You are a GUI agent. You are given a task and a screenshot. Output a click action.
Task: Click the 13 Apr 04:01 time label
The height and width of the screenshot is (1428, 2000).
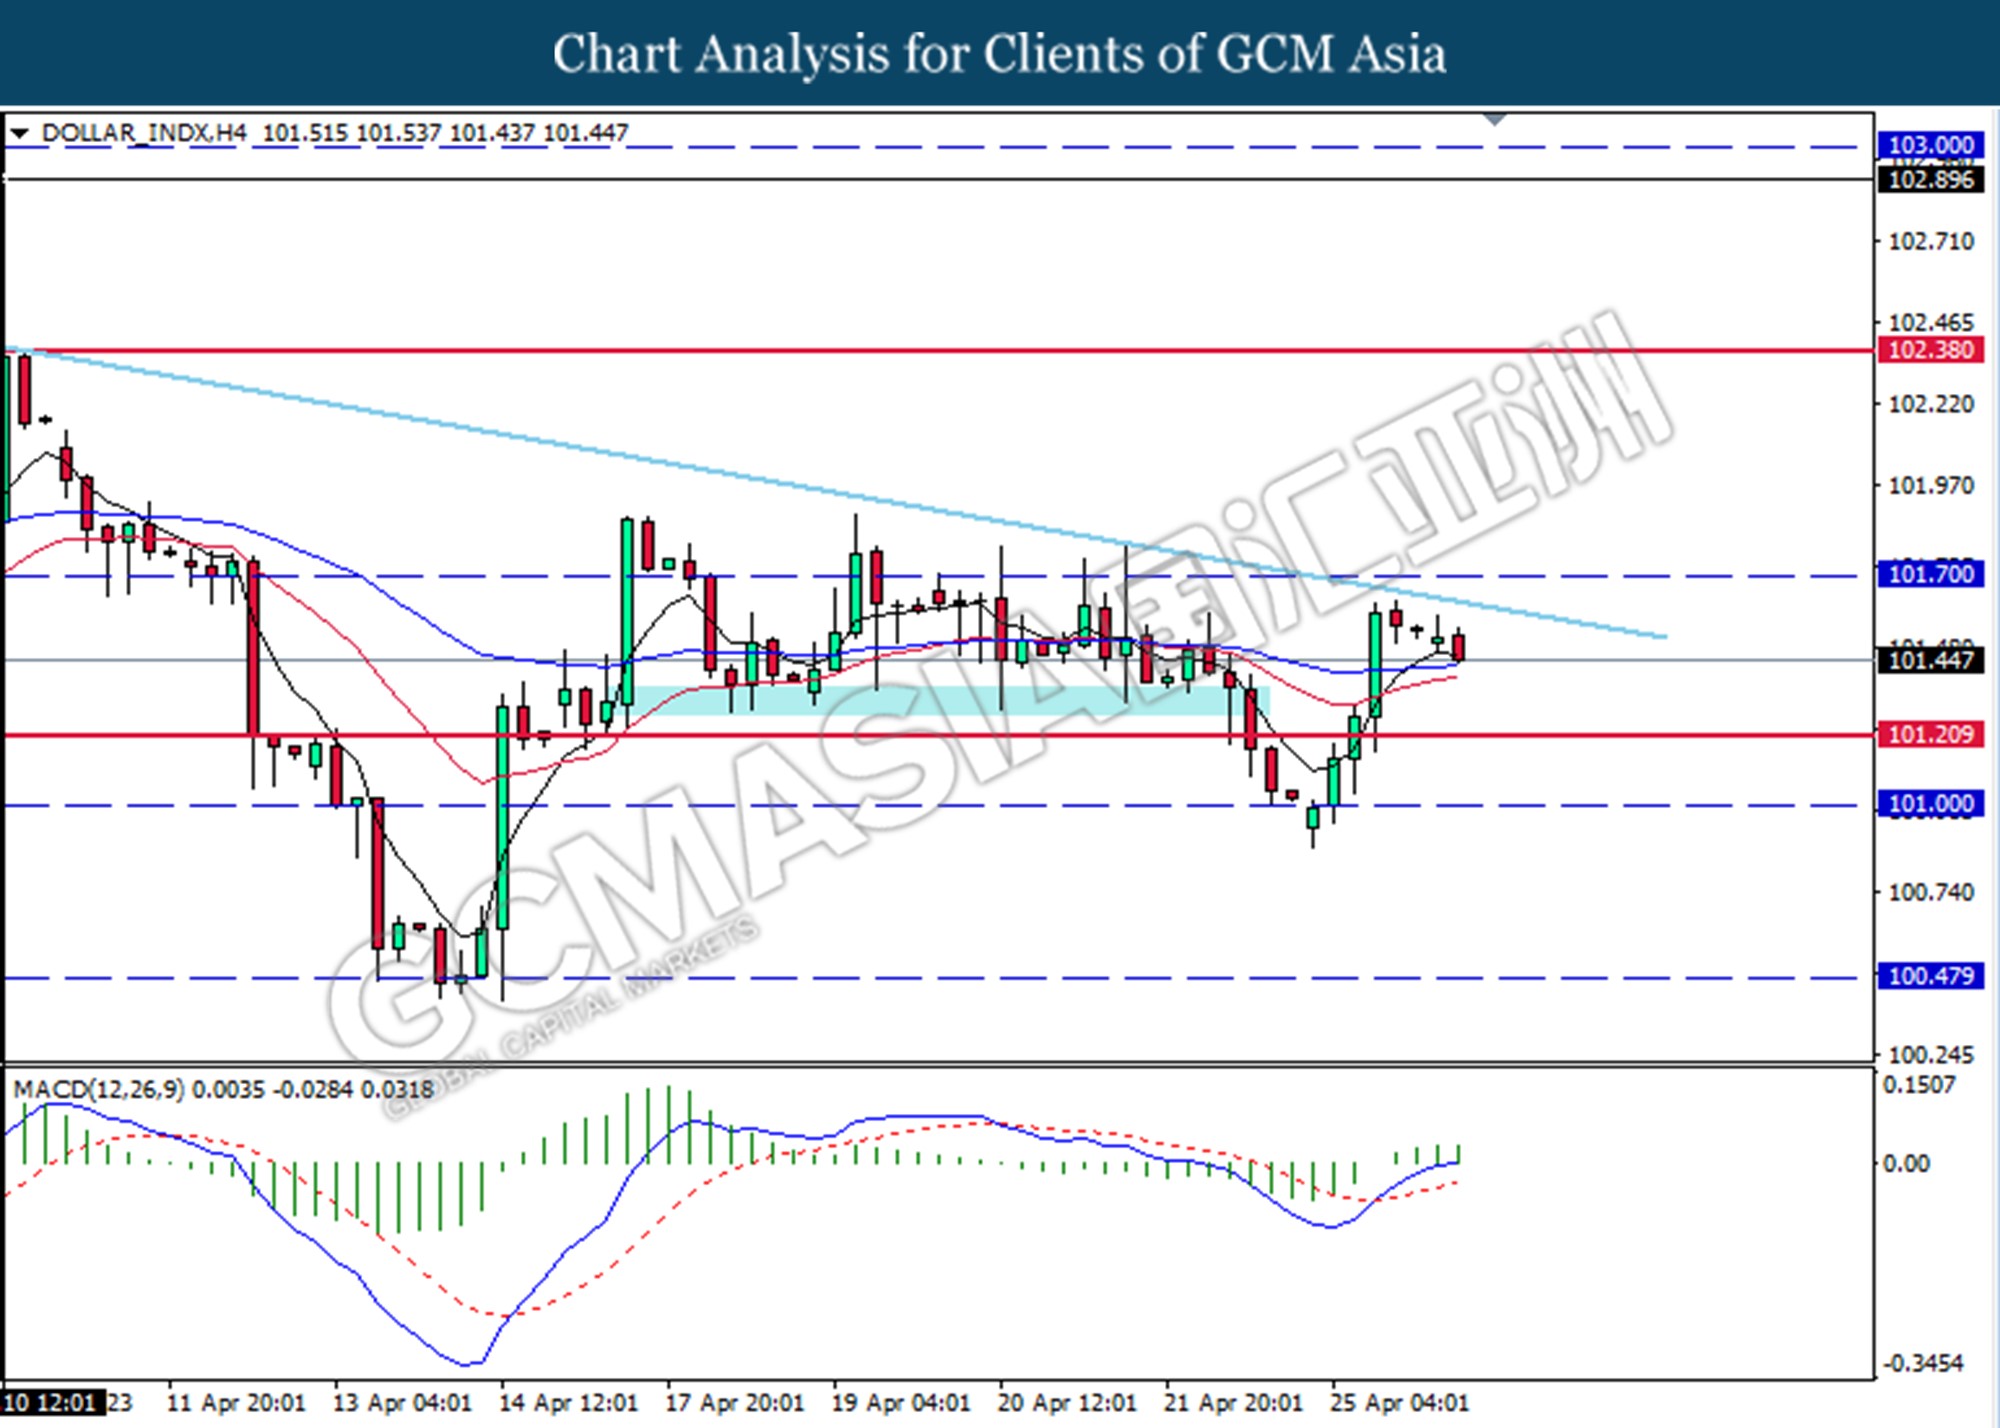point(402,1403)
